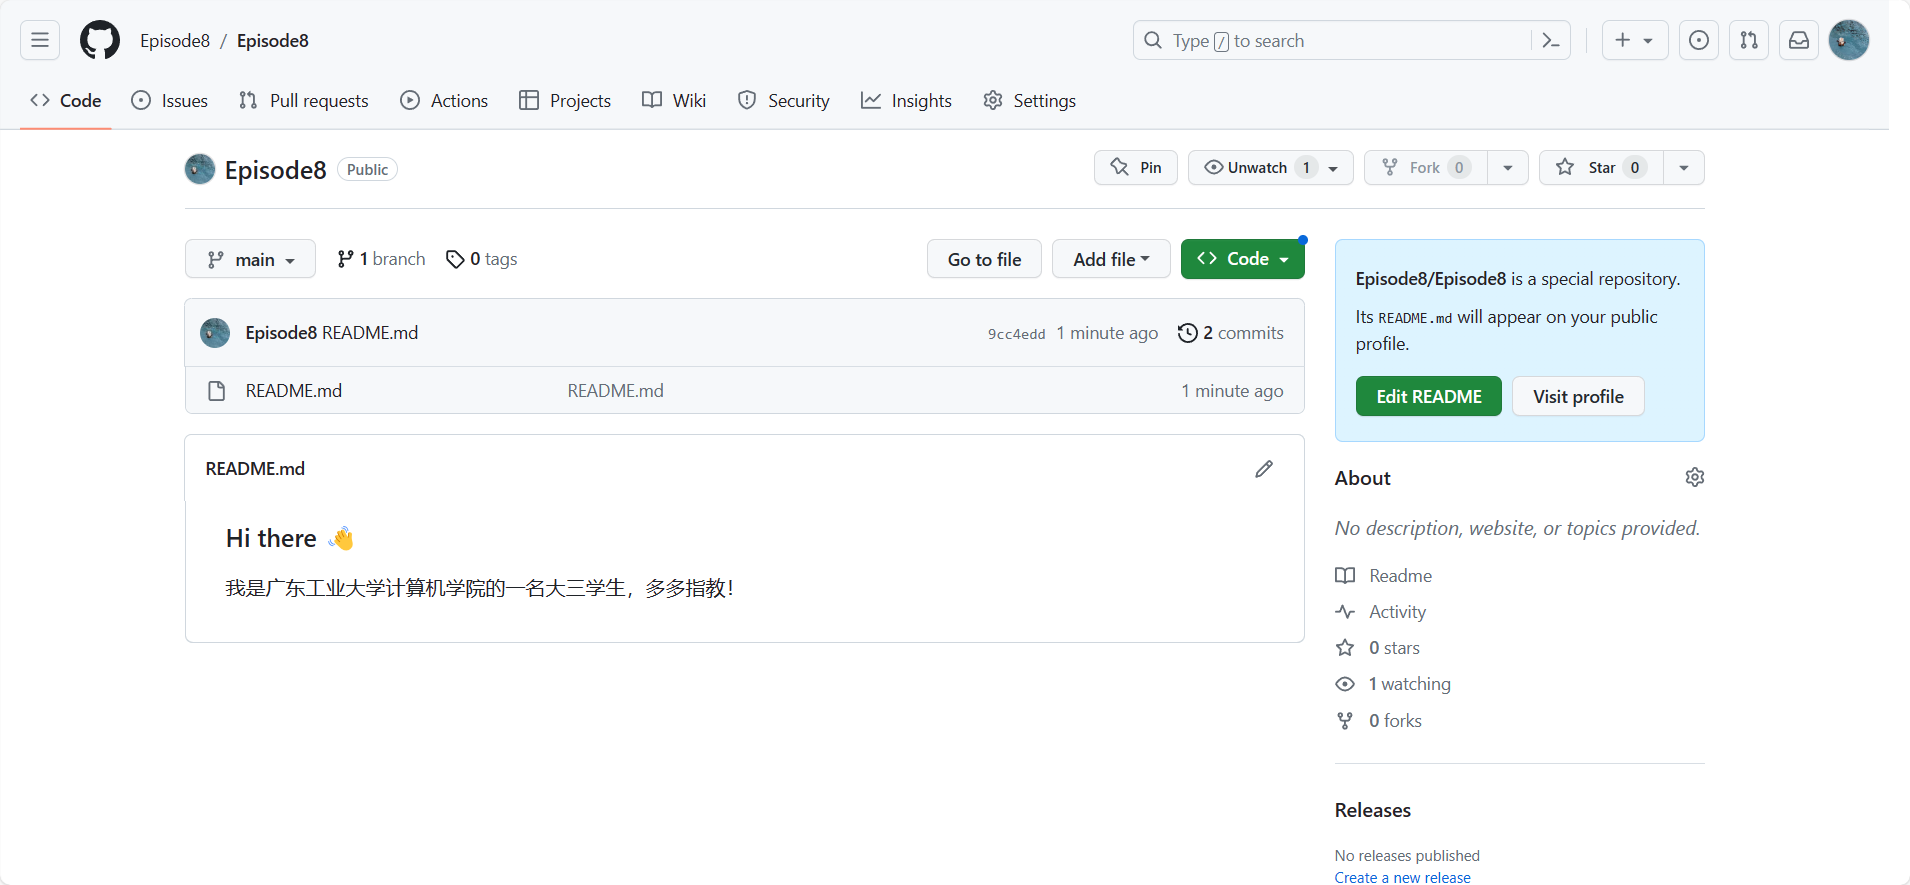Open About settings gear icon
Screen dimensions: 1910x885
coord(1694,478)
